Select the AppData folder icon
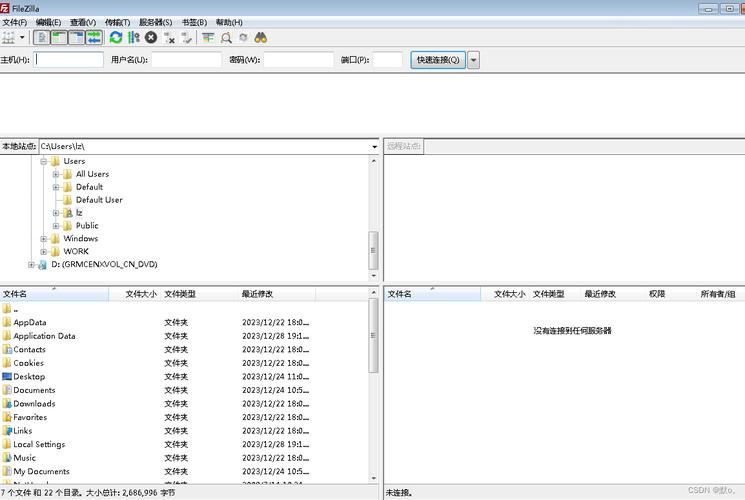Image resolution: width=745 pixels, height=500 pixels. [x=7, y=322]
